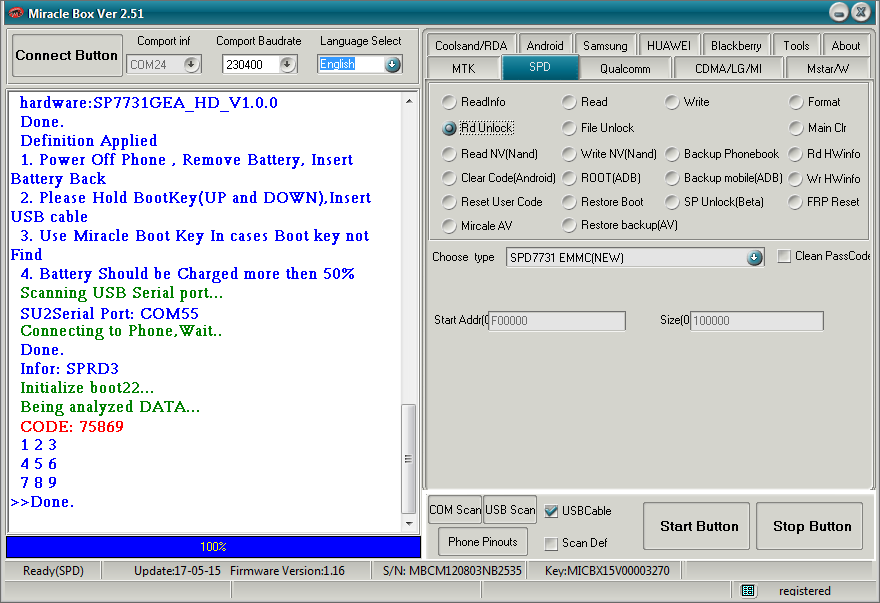880x603 pixels.
Task: Open the Comport Baudrate dropdown
Action: coord(287,63)
